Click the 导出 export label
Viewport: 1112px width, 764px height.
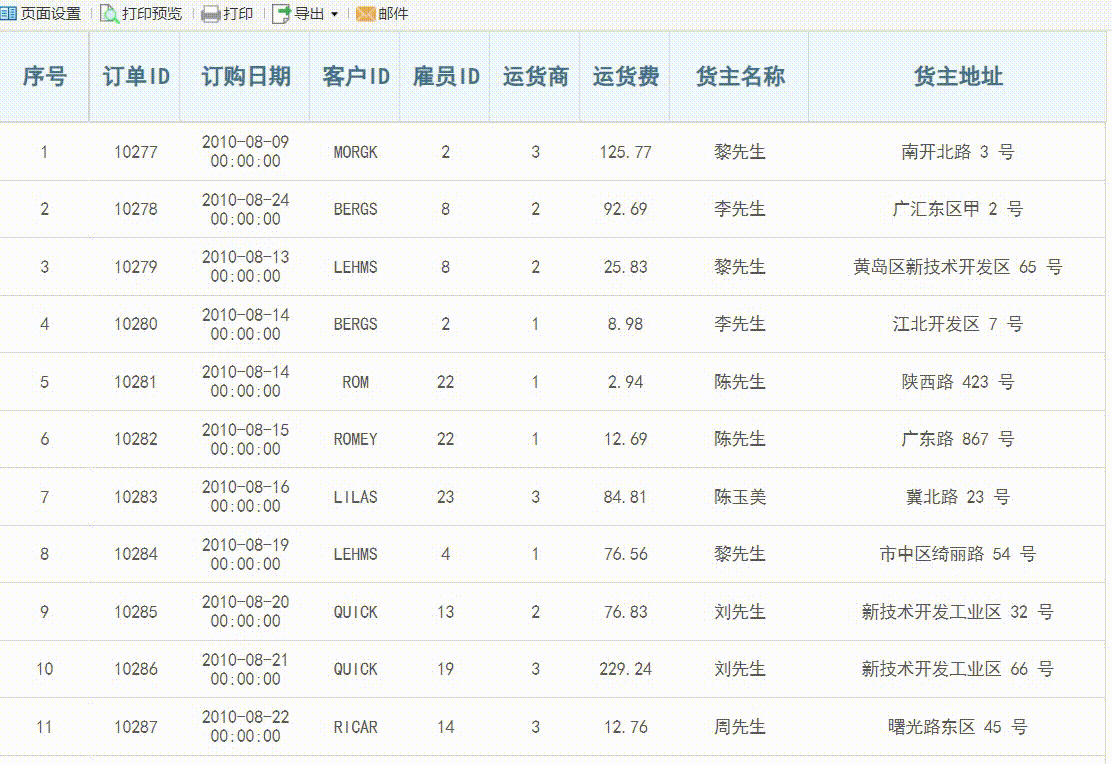click(x=309, y=13)
